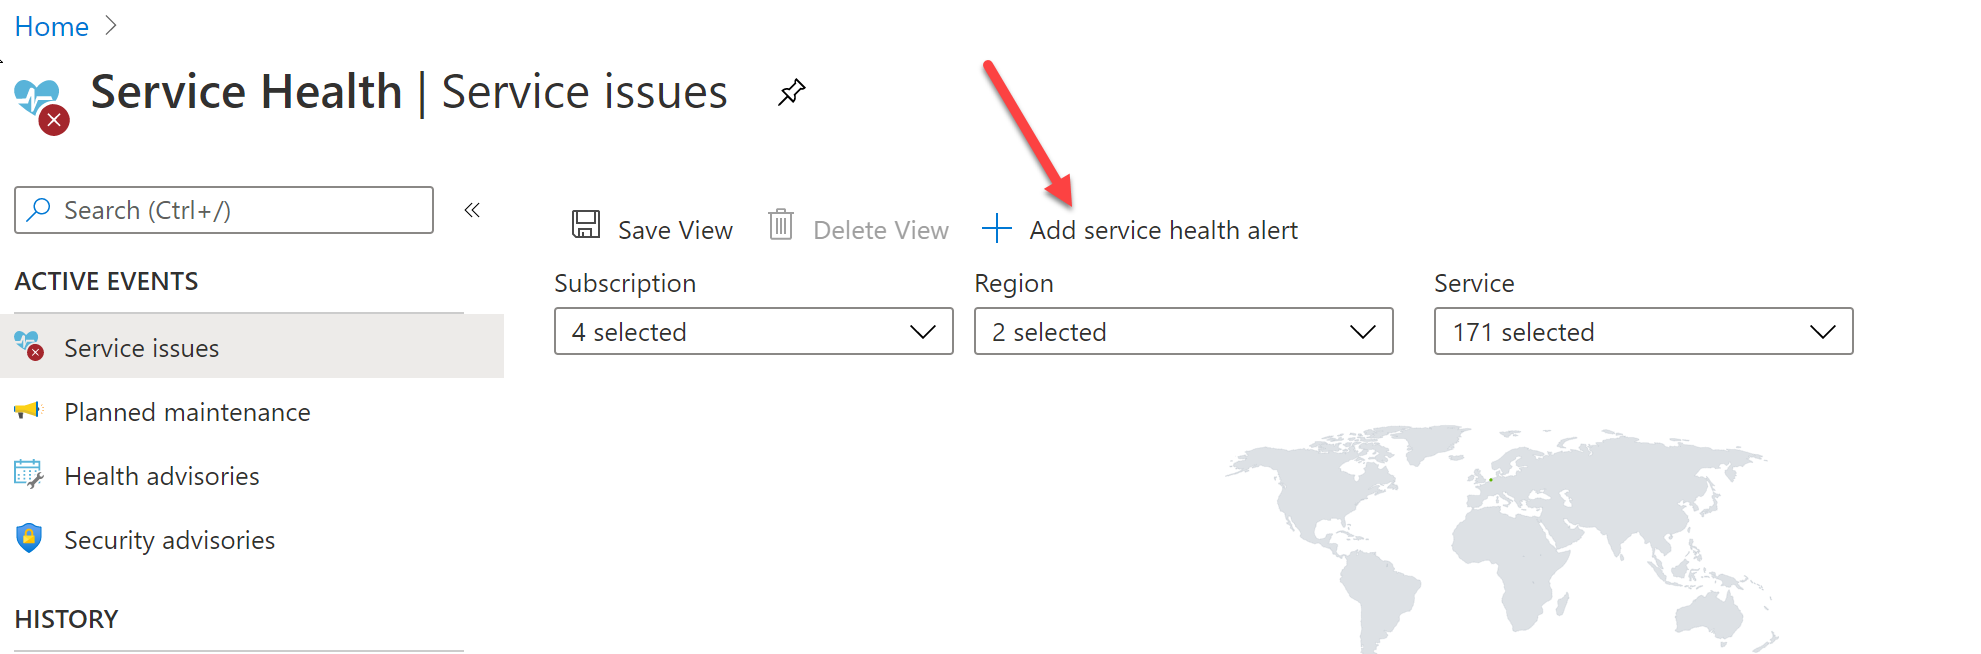Viewport: 1981px width, 654px height.
Task: Collapse the sidebar with double chevron
Action: click(x=472, y=210)
